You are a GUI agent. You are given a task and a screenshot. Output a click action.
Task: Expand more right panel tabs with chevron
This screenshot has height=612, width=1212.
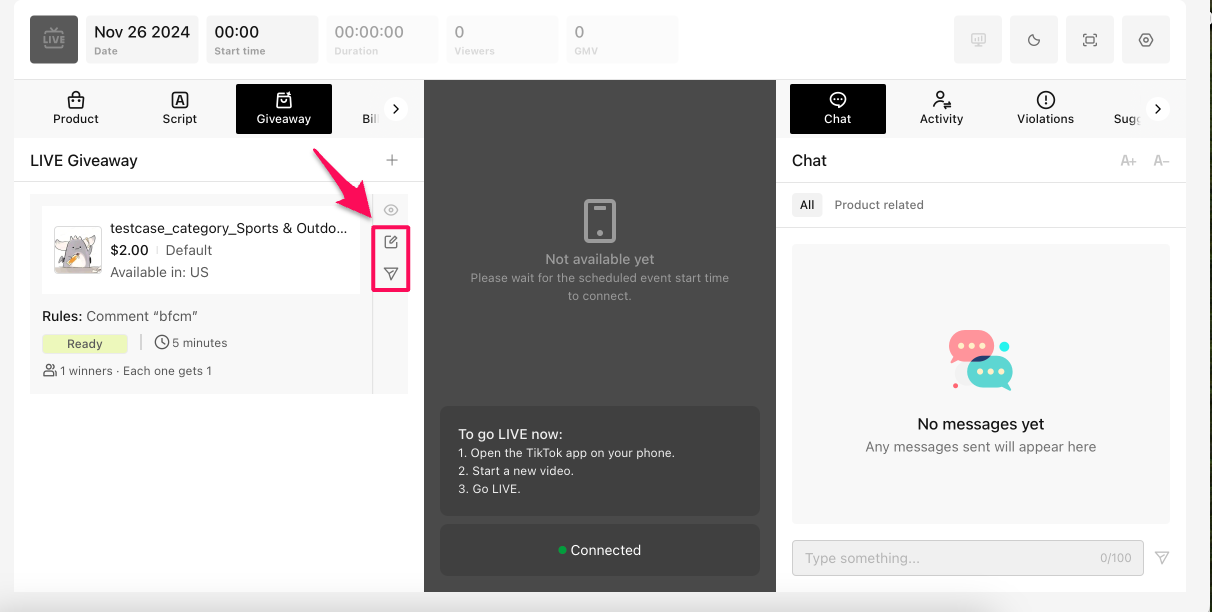(x=1158, y=109)
